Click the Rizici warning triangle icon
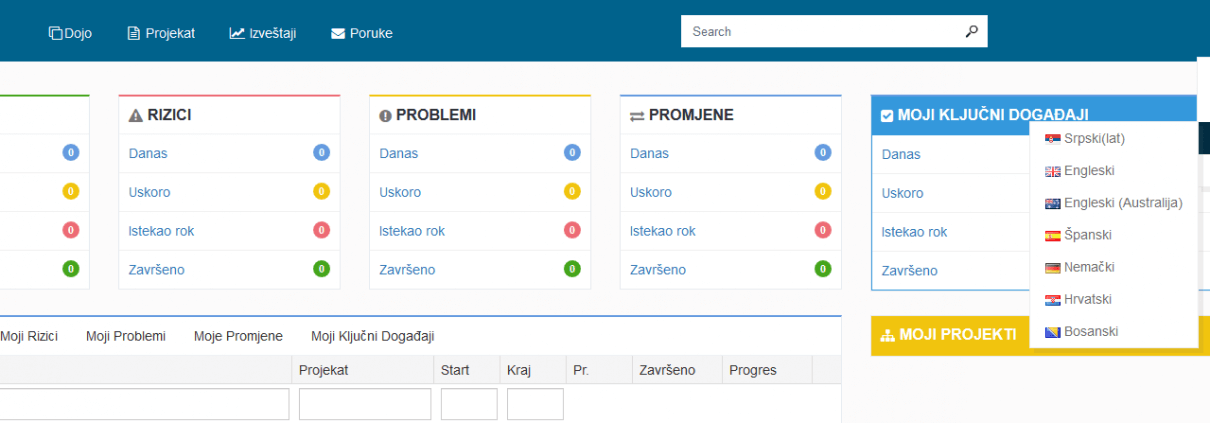The image size is (1210, 423). click(x=136, y=116)
